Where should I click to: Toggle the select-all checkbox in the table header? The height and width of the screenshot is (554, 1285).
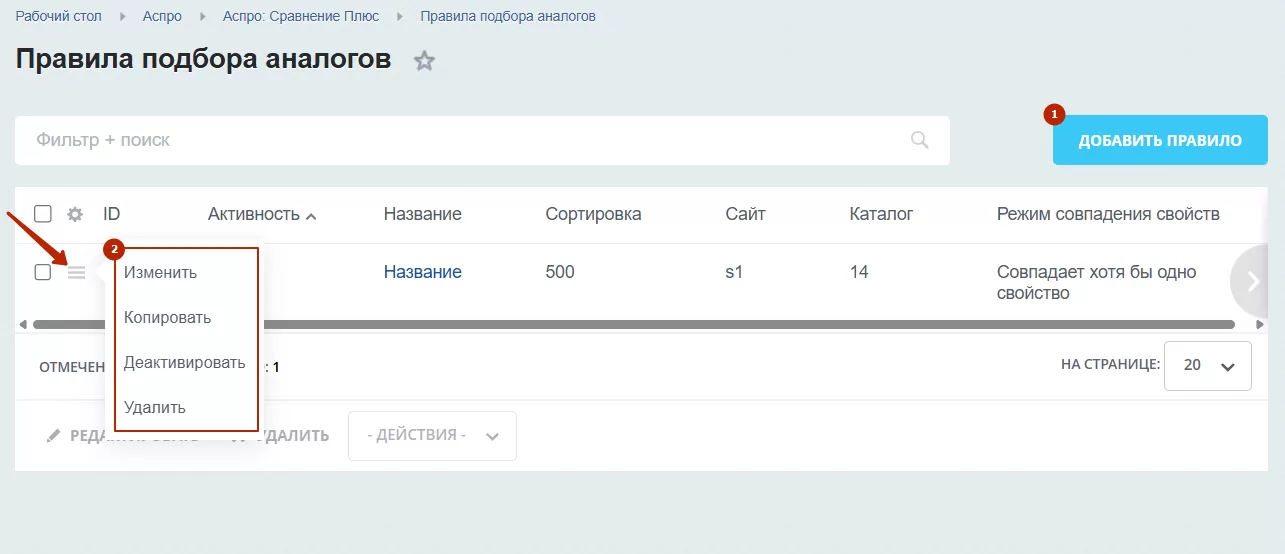point(43,214)
